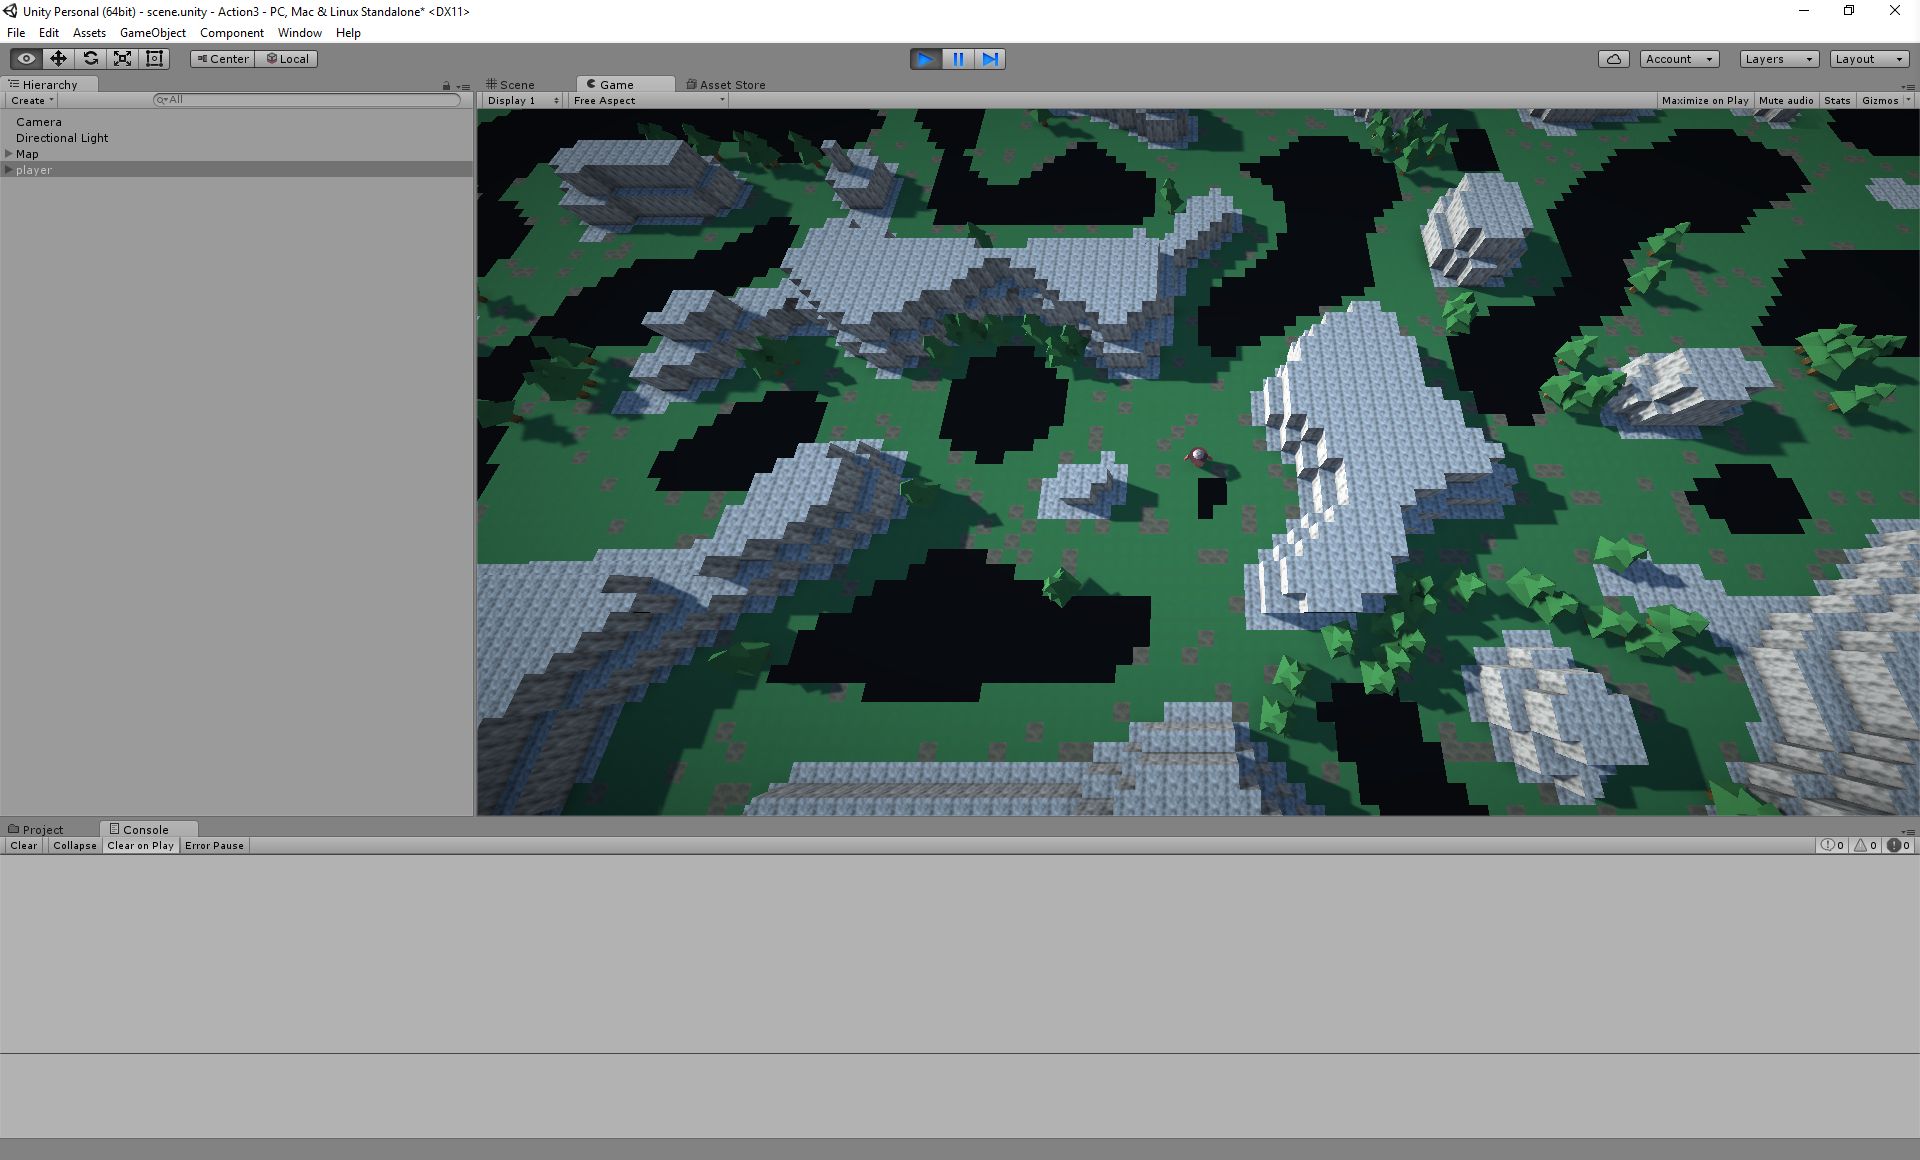Select the Move transform tool
Image resolution: width=1920 pixels, height=1160 pixels.
(x=58, y=59)
